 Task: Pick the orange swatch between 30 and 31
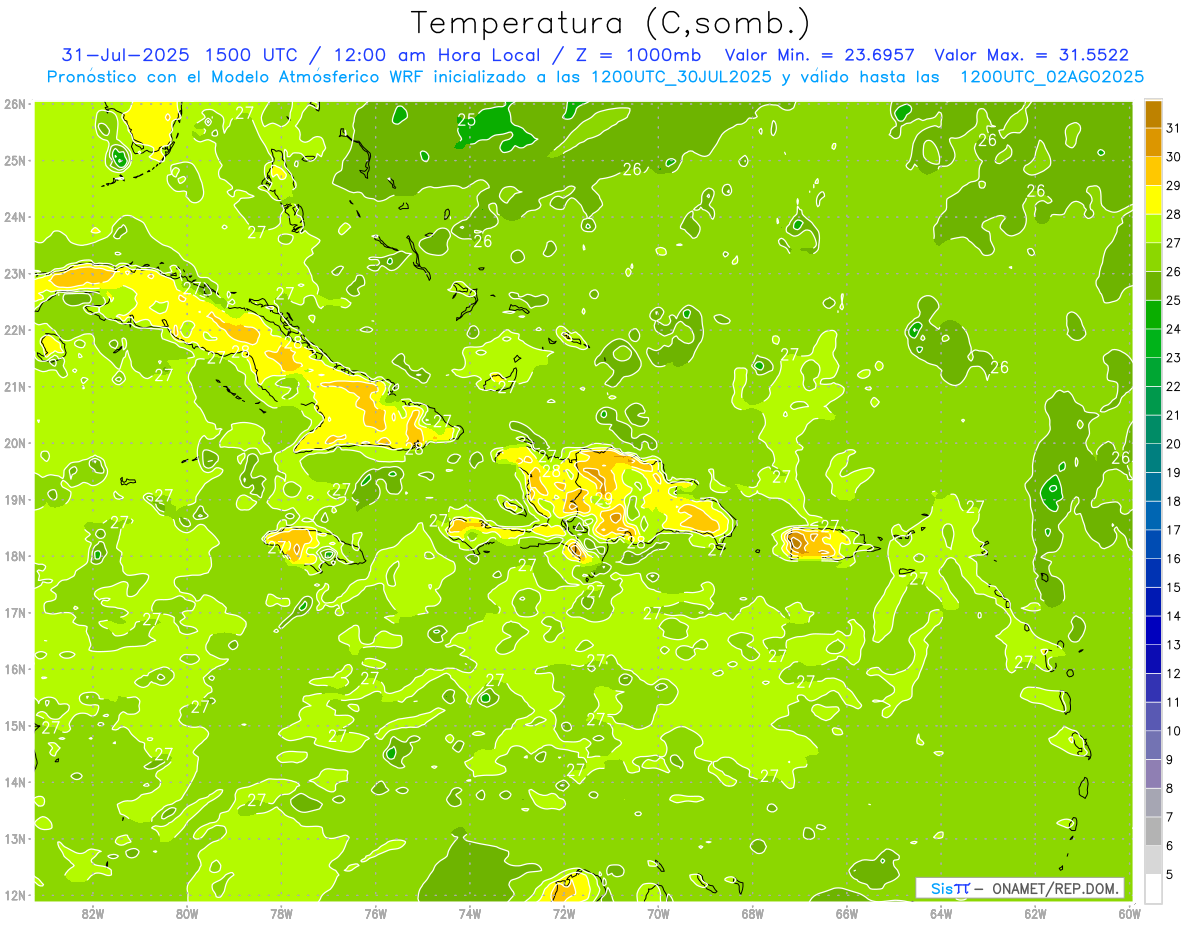tap(1153, 142)
